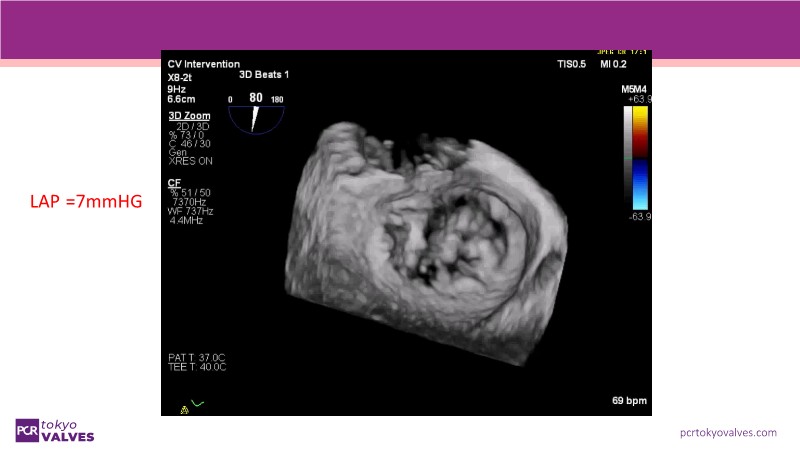Click the M5M4 color map label
This screenshot has width=800, height=450.
click(636, 89)
